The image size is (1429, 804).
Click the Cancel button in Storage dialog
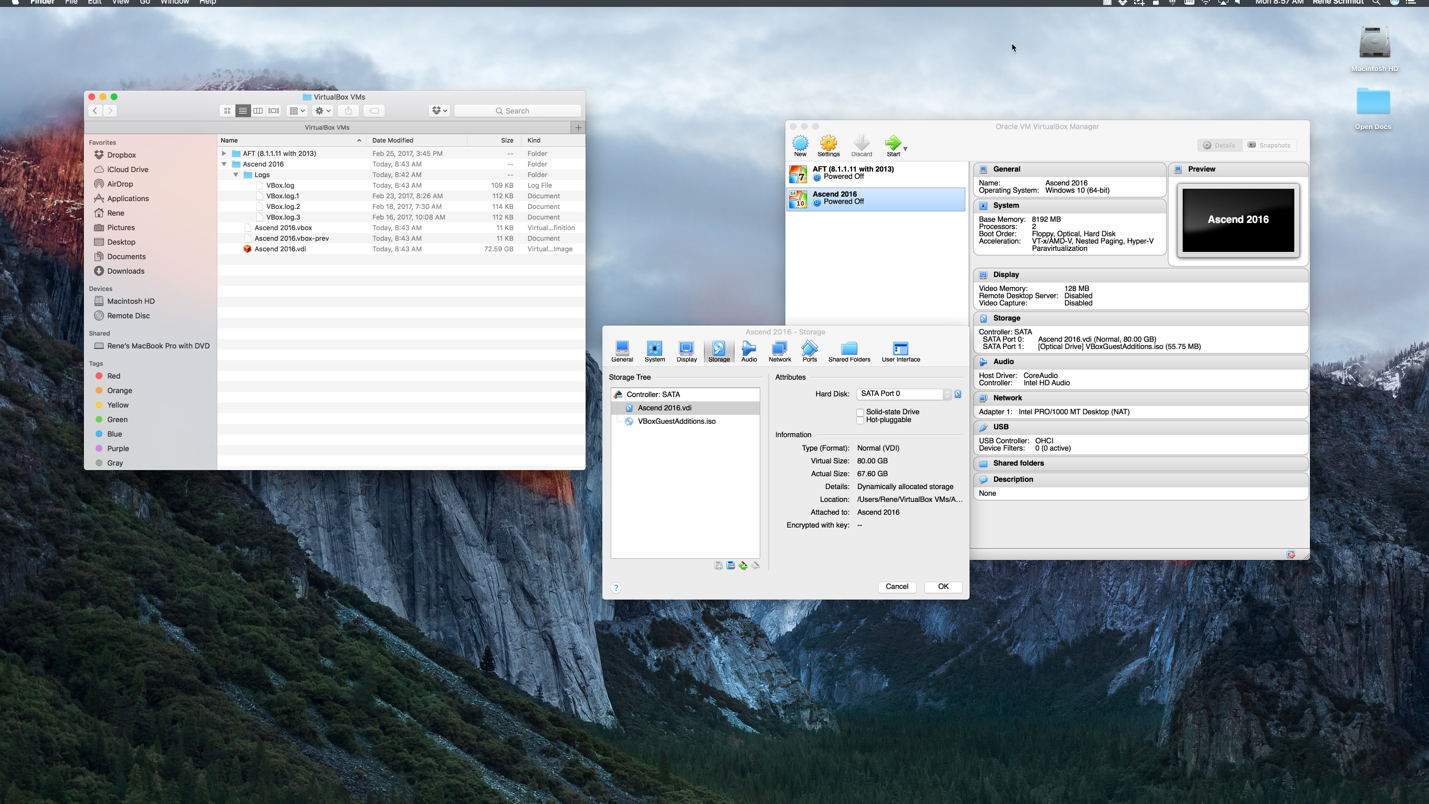coord(897,587)
